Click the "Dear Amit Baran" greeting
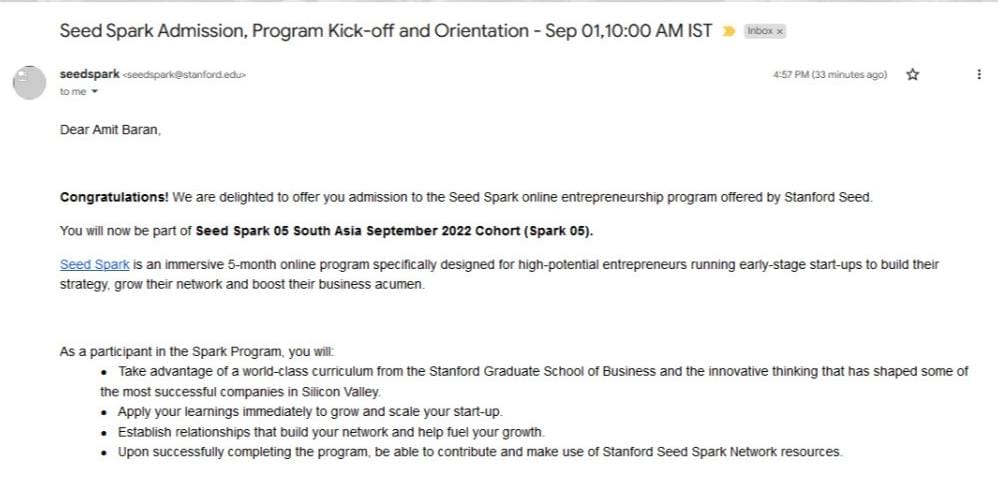Screen dimensions: 998x490 [x=110, y=130]
